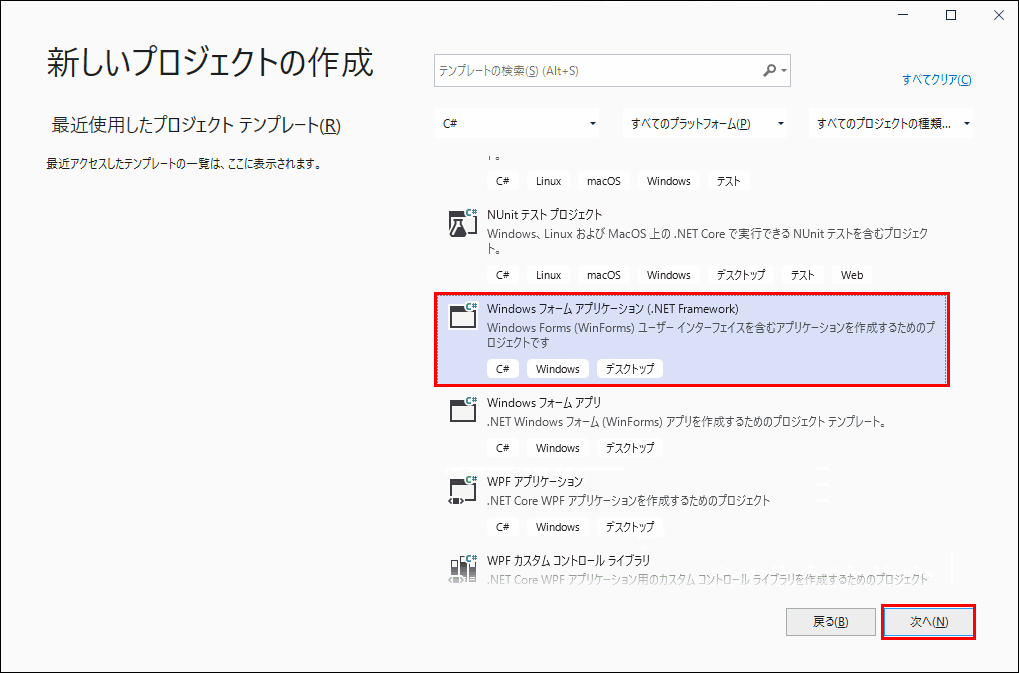Screen dimensions: 1019x673
Task: Open the すべてのプロジェクトの種類 filter dropdown
Action: tap(891, 123)
